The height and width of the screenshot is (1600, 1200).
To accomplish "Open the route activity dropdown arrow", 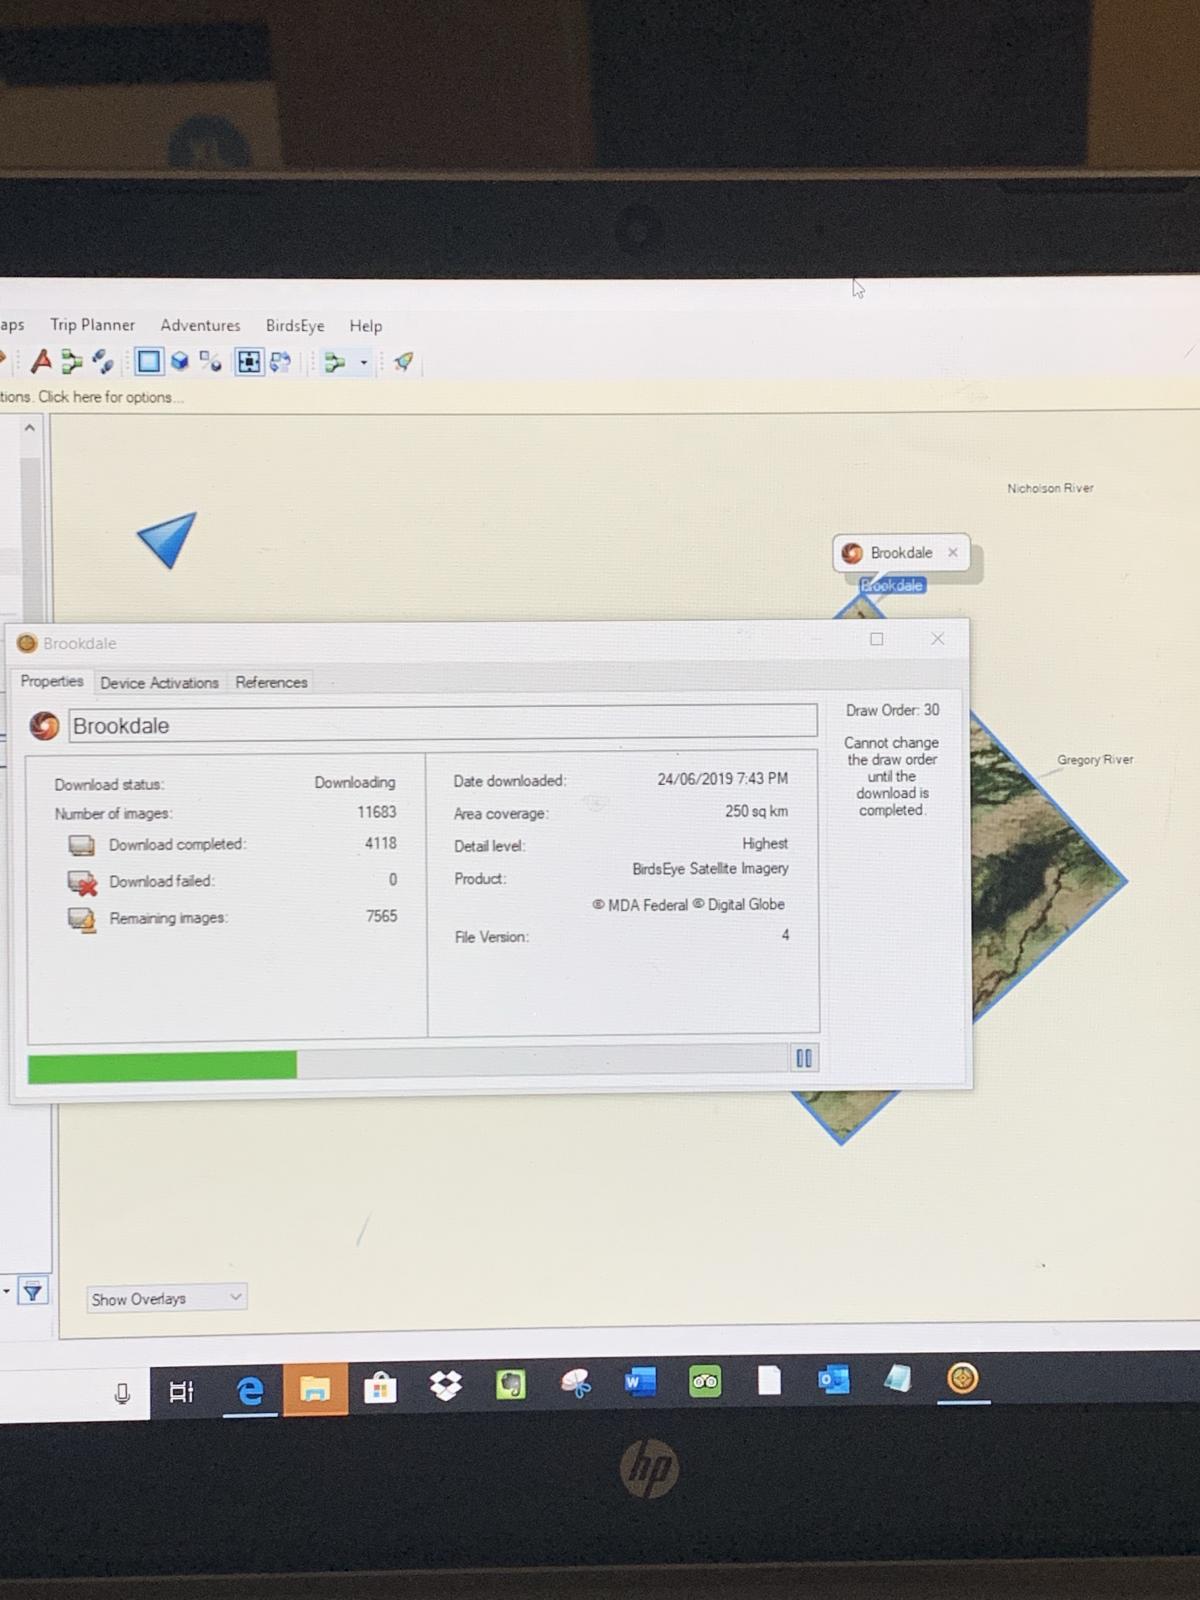I will [364, 362].
